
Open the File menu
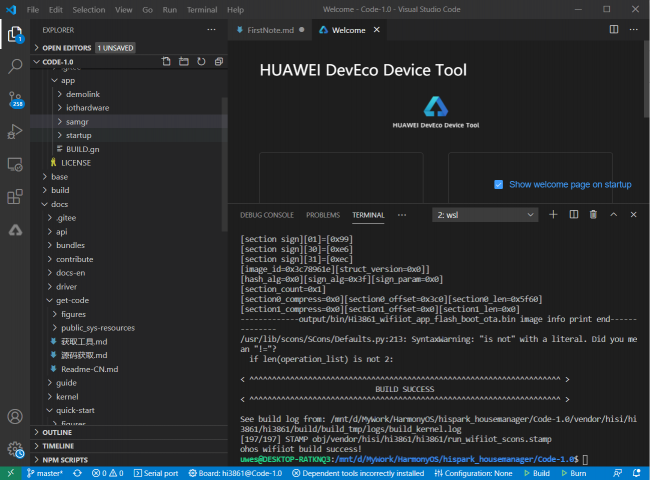[33, 10]
